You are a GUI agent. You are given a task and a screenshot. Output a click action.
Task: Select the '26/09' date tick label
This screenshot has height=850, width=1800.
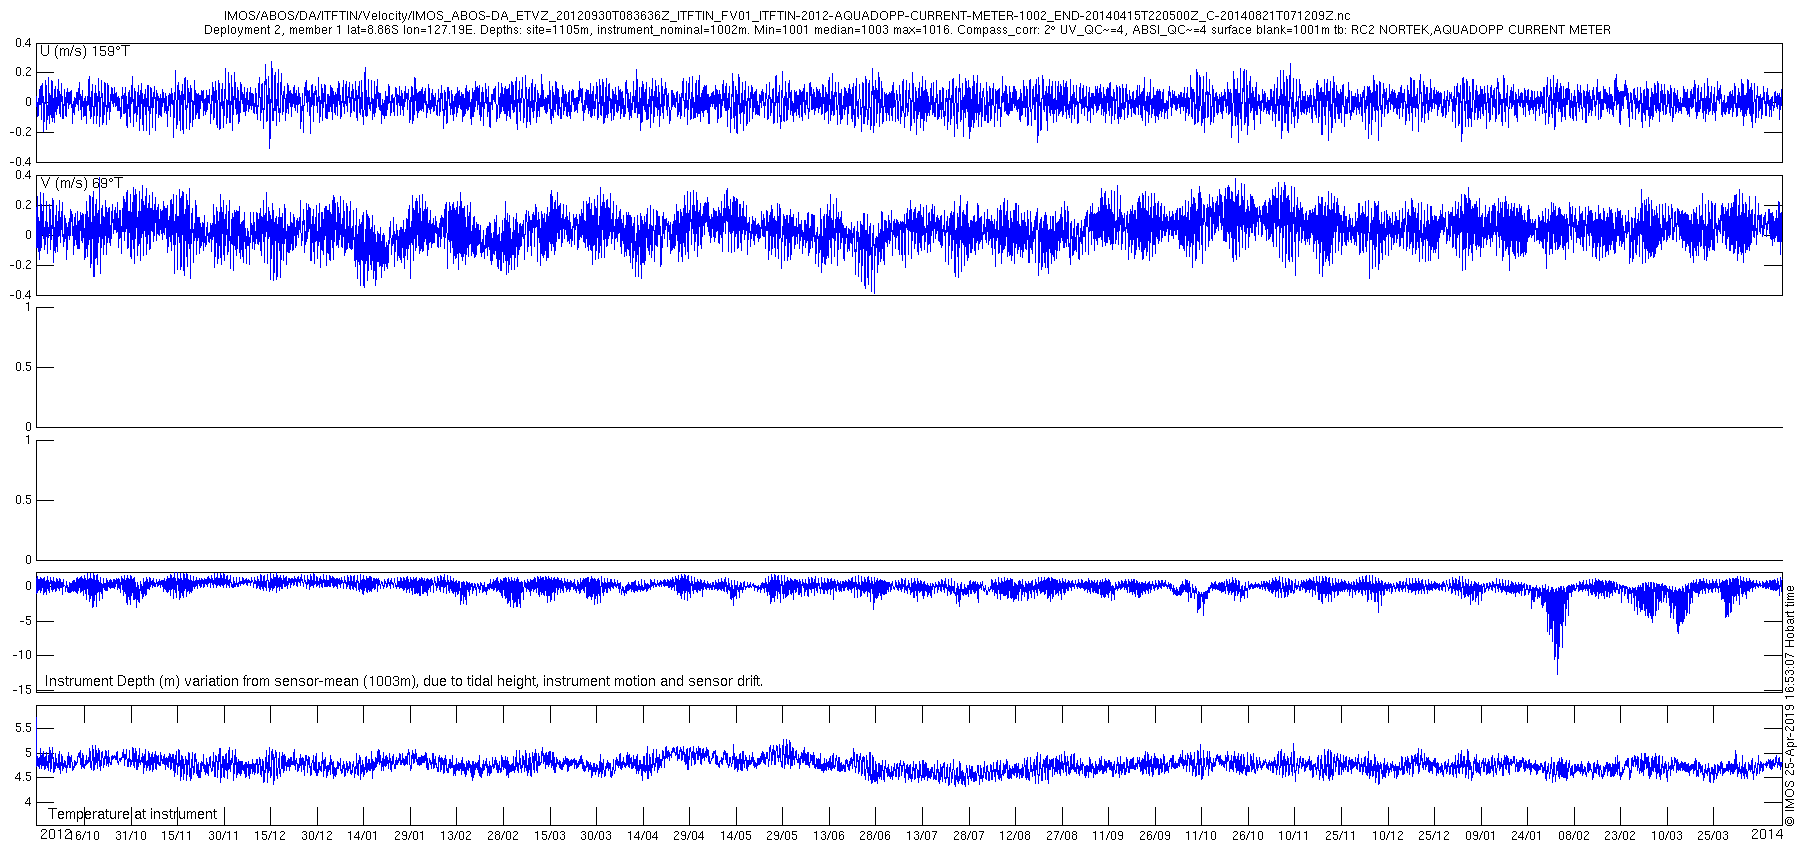coord(1154,836)
